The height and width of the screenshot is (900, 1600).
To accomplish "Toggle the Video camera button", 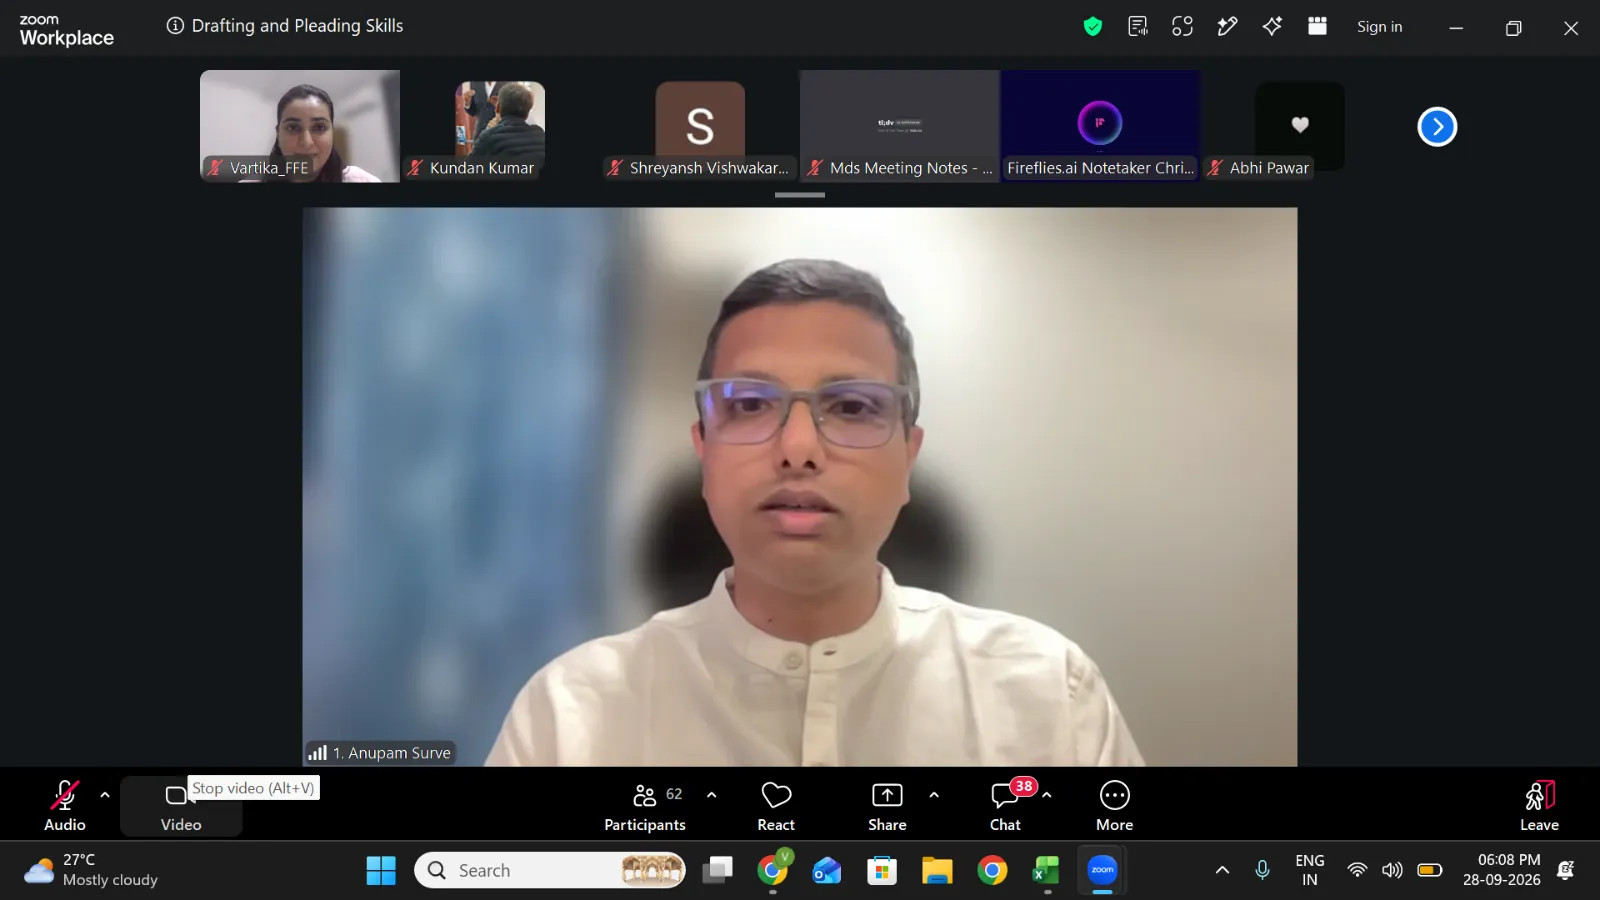I will [181, 806].
